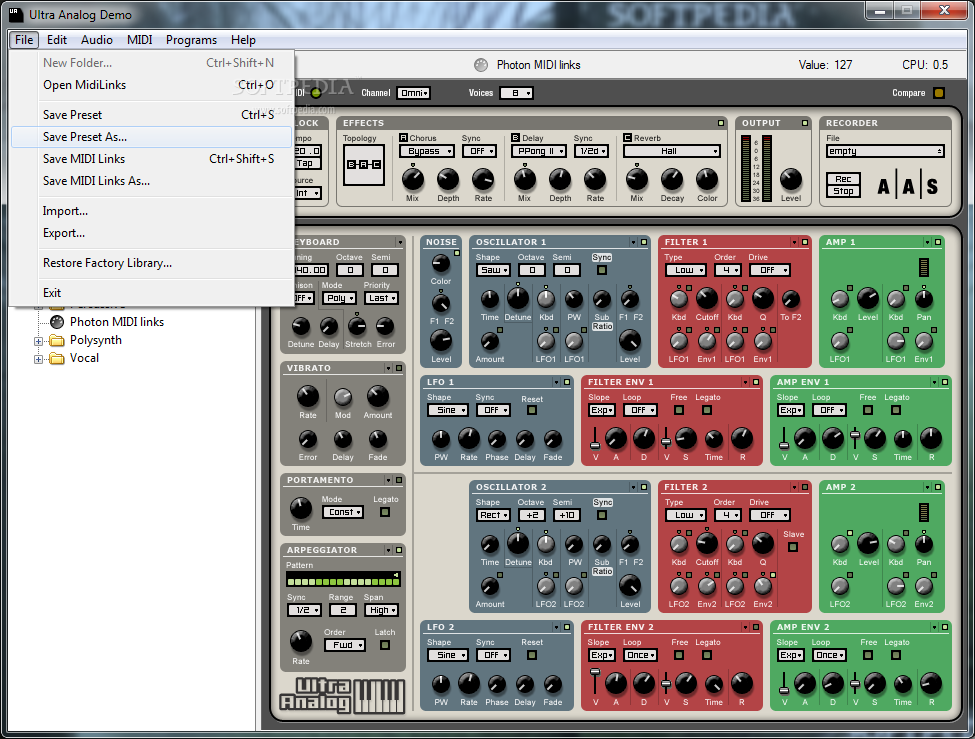Click the Oscillator 1 Level knob
The height and width of the screenshot is (739, 975).
point(630,340)
